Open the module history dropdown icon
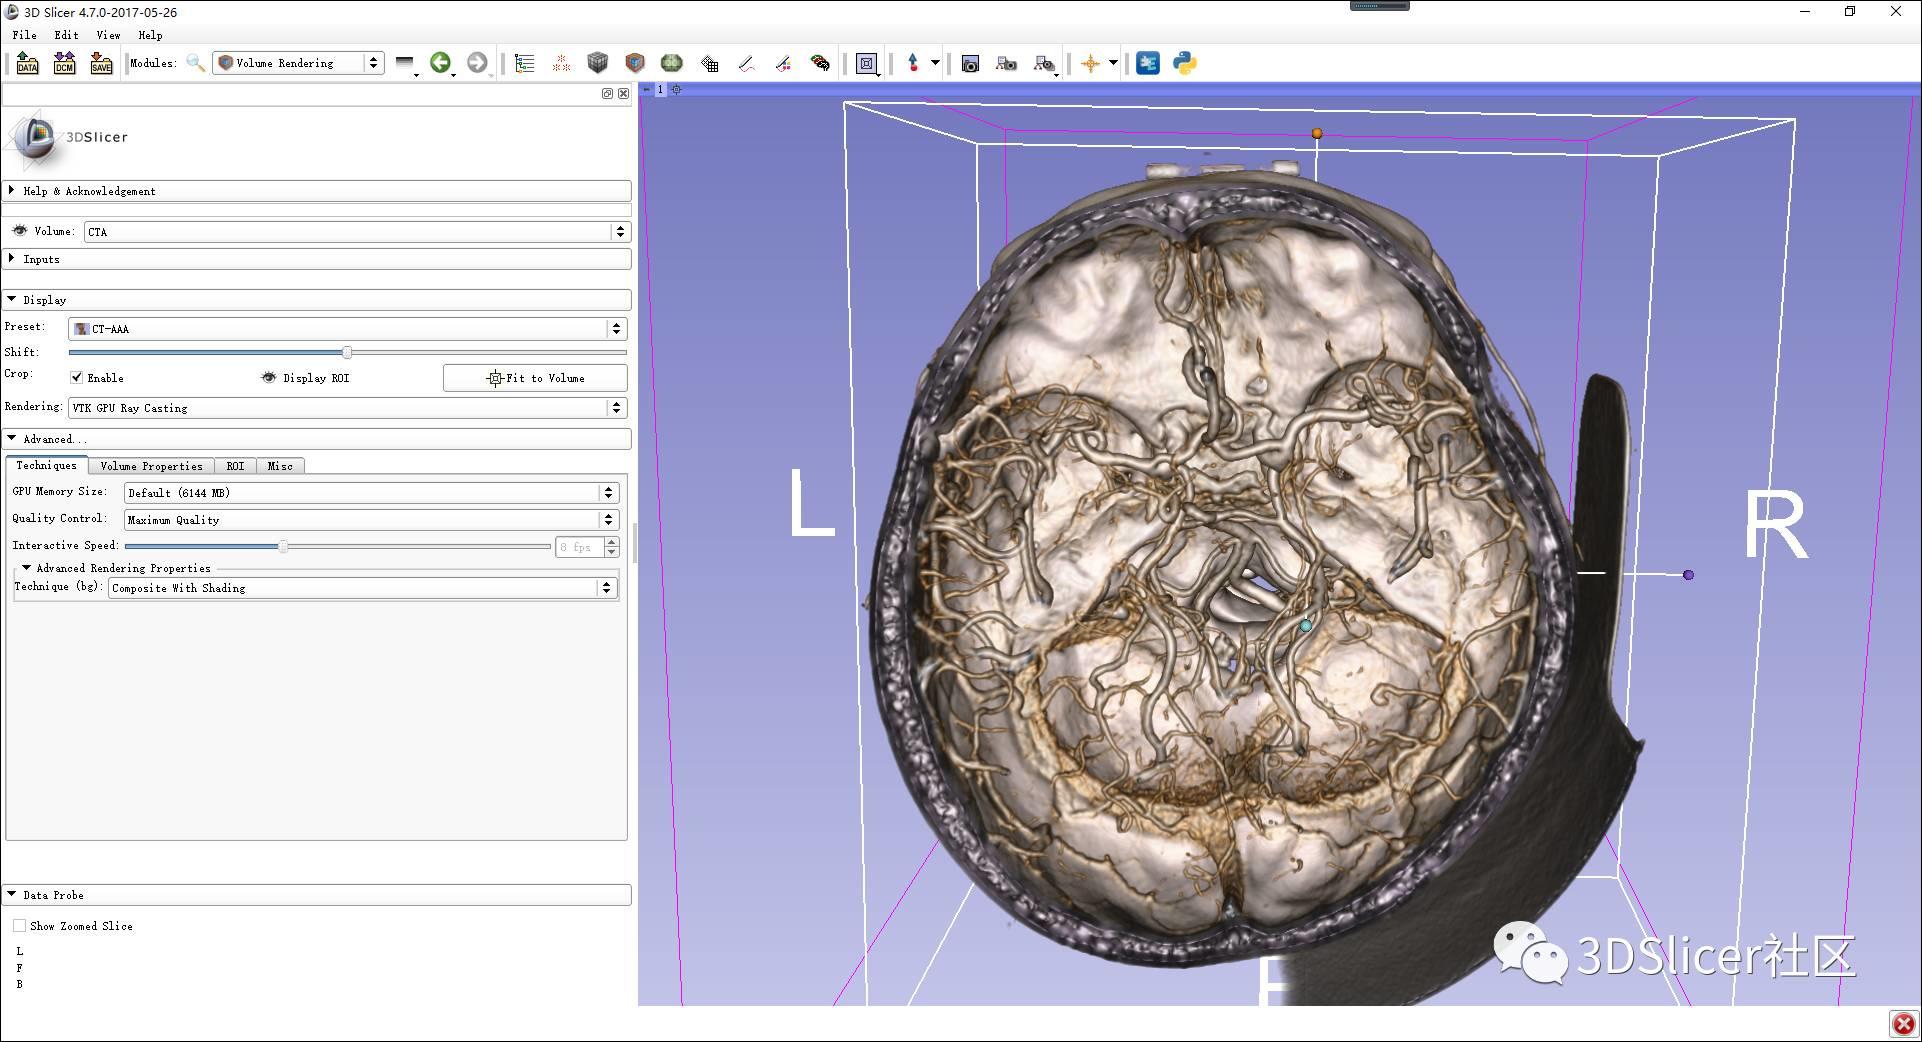The width and height of the screenshot is (1922, 1042). (405, 63)
